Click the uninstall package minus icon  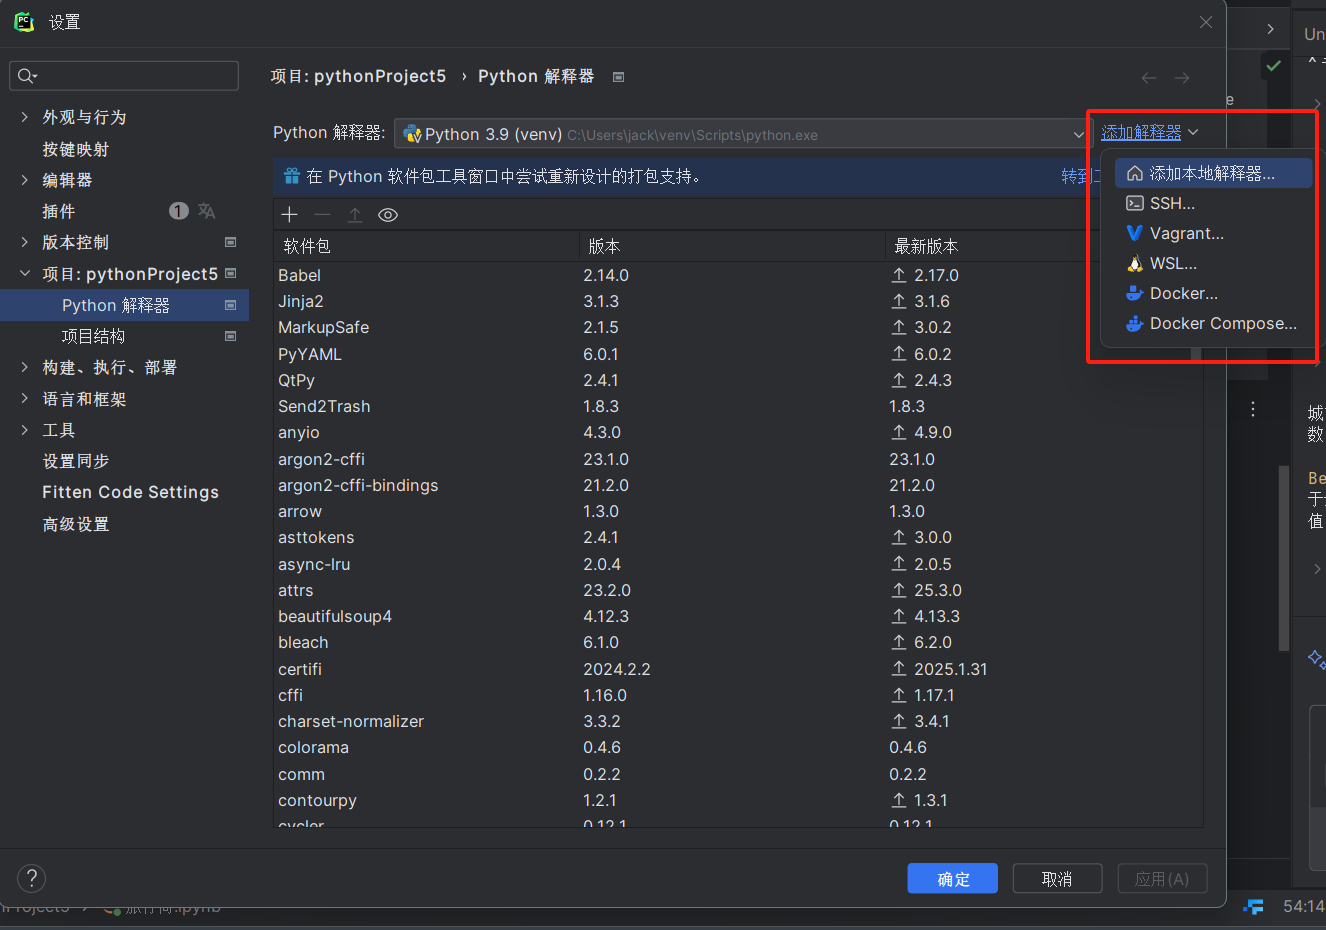coord(322,215)
